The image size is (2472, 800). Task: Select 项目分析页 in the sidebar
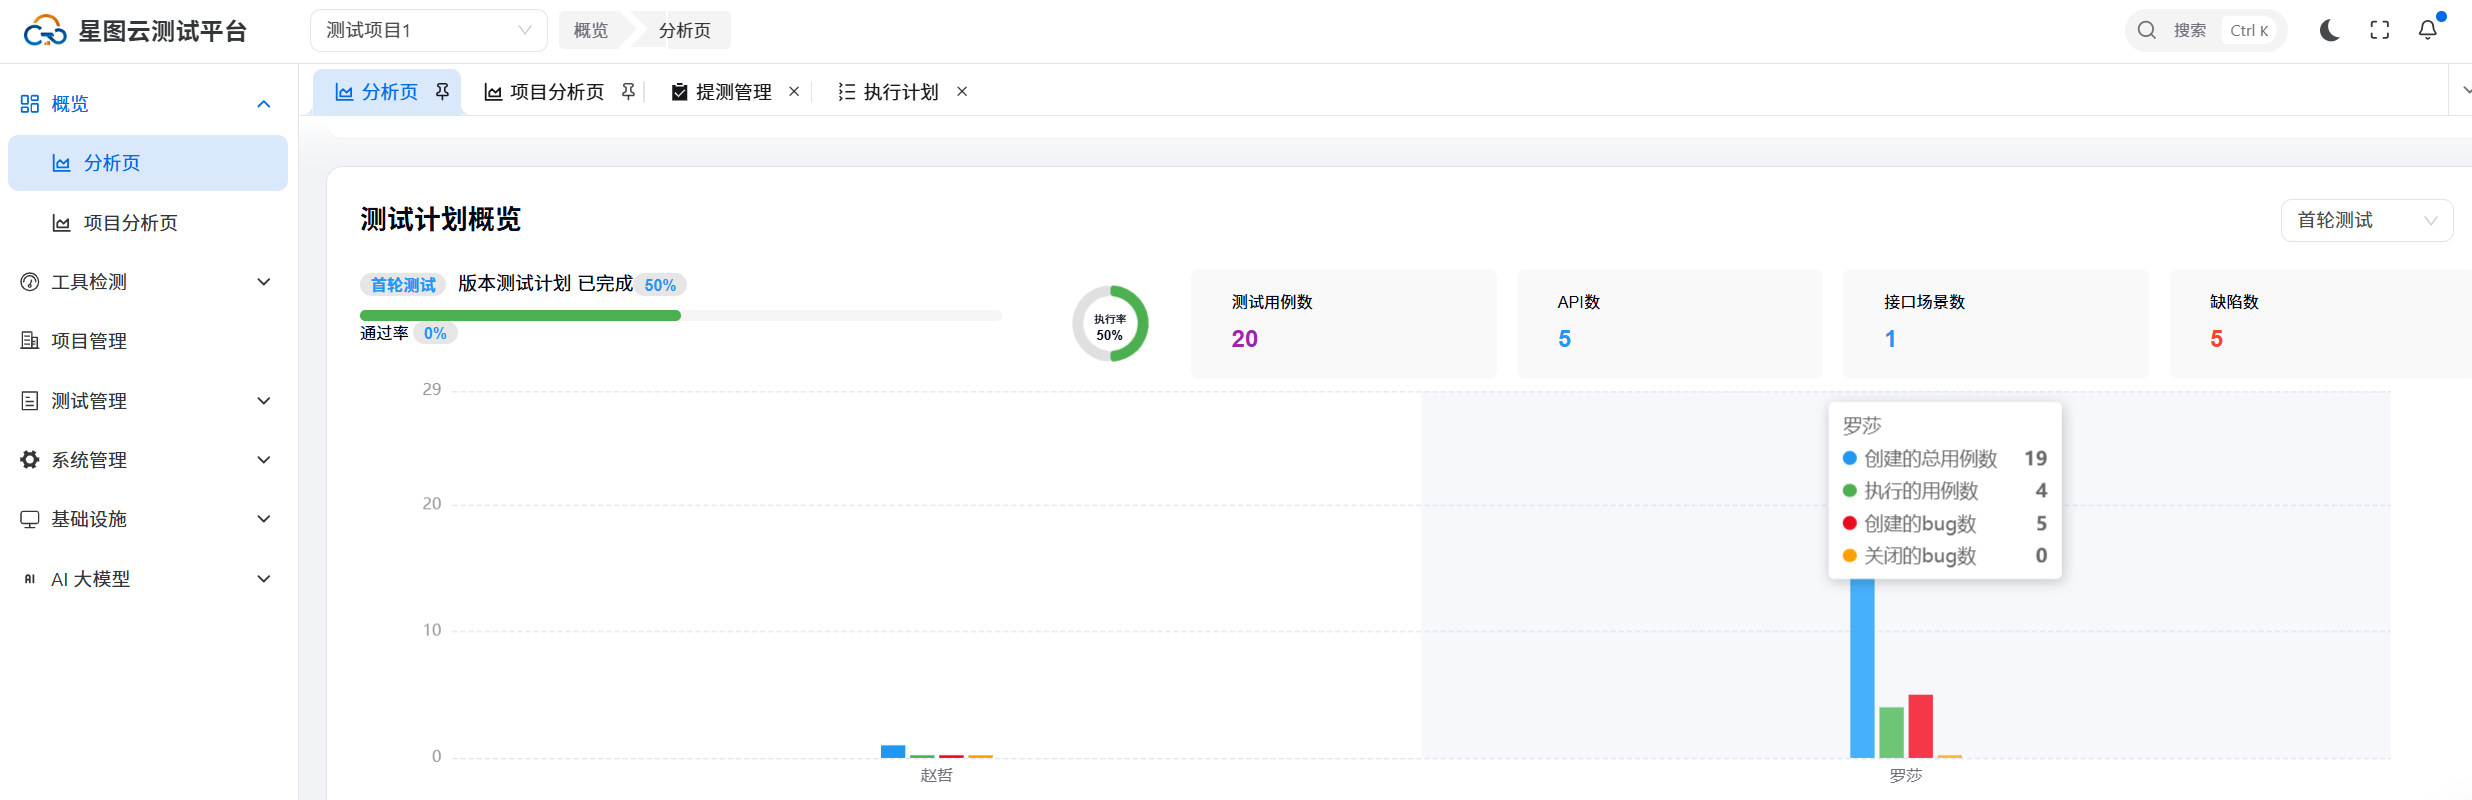click(130, 223)
